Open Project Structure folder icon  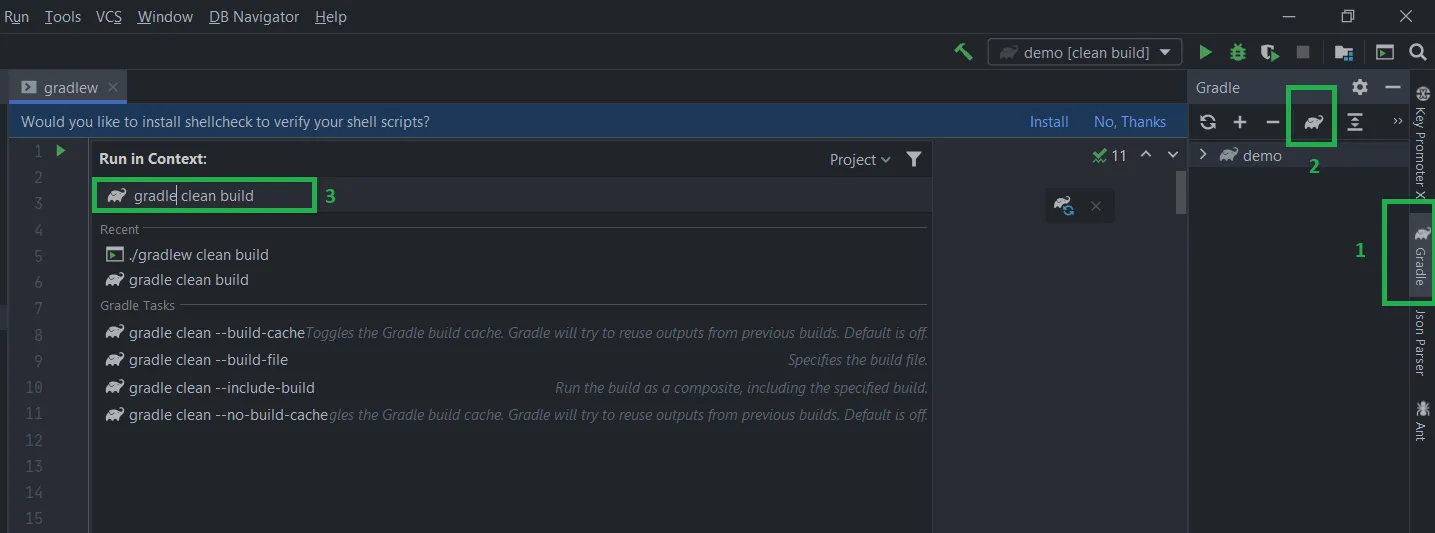(x=1344, y=52)
